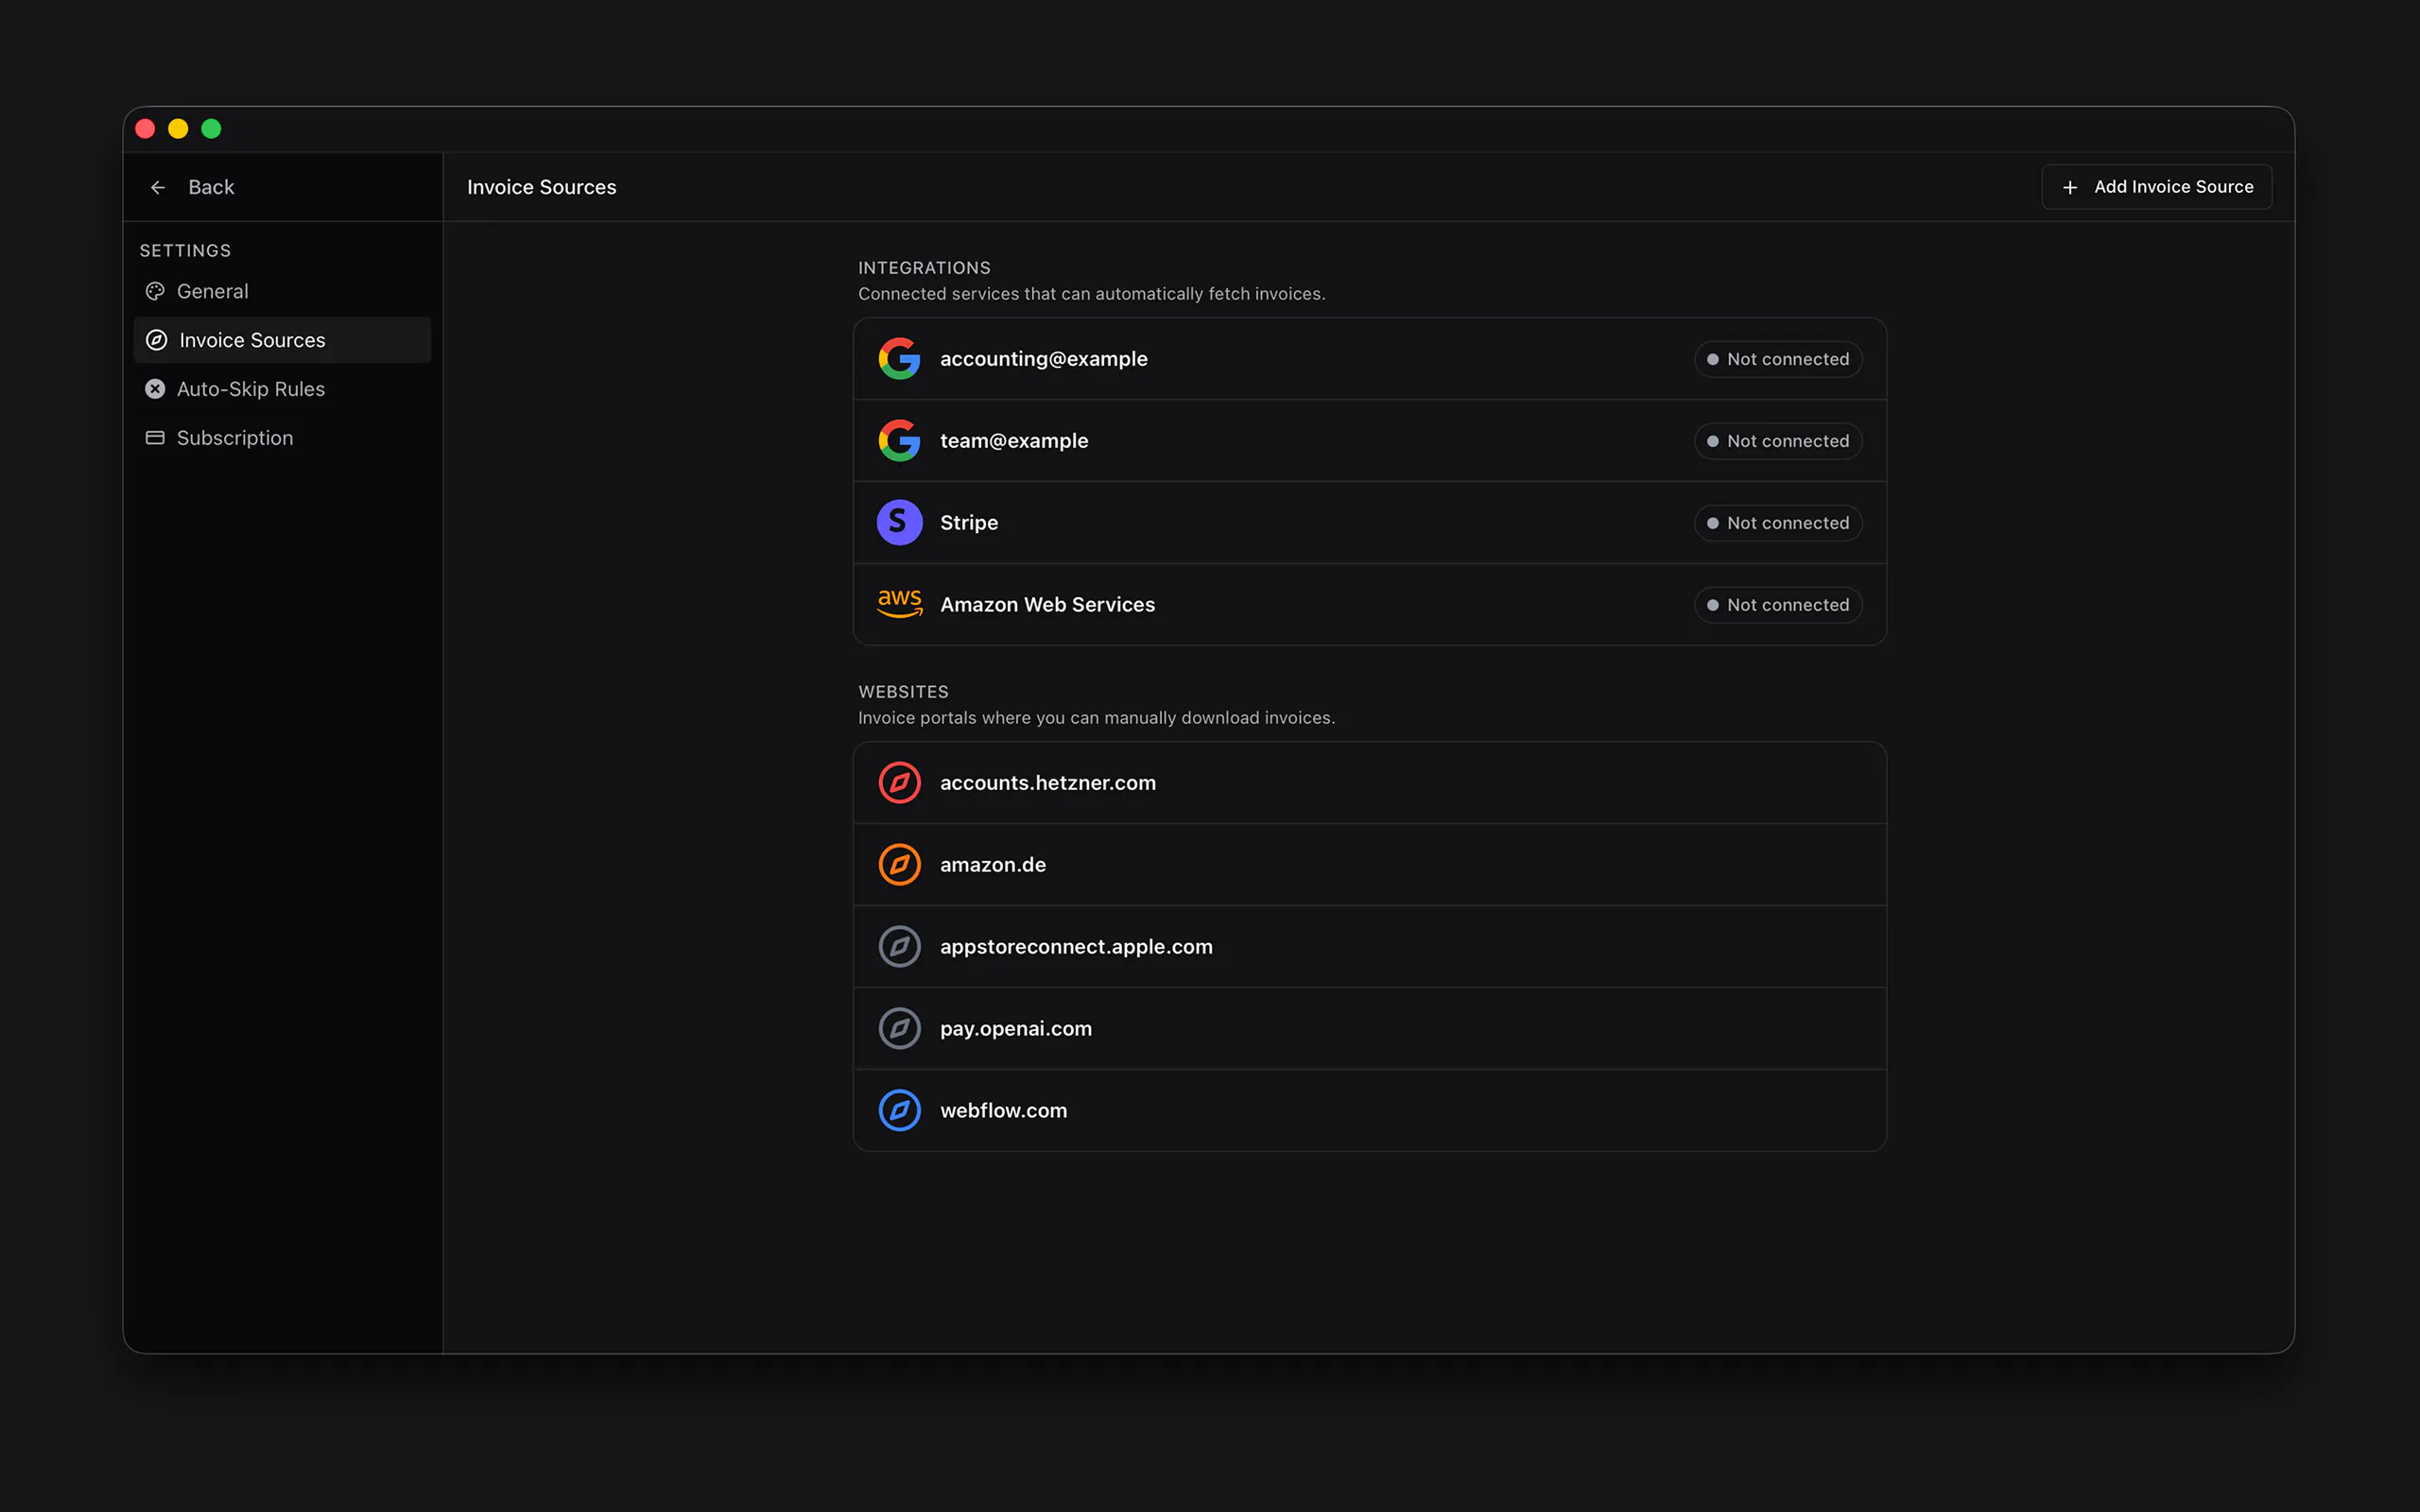Click the plus icon in Add Invoice Source
The height and width of the screenshot is (1512, 2420).
click(2070, 187)
